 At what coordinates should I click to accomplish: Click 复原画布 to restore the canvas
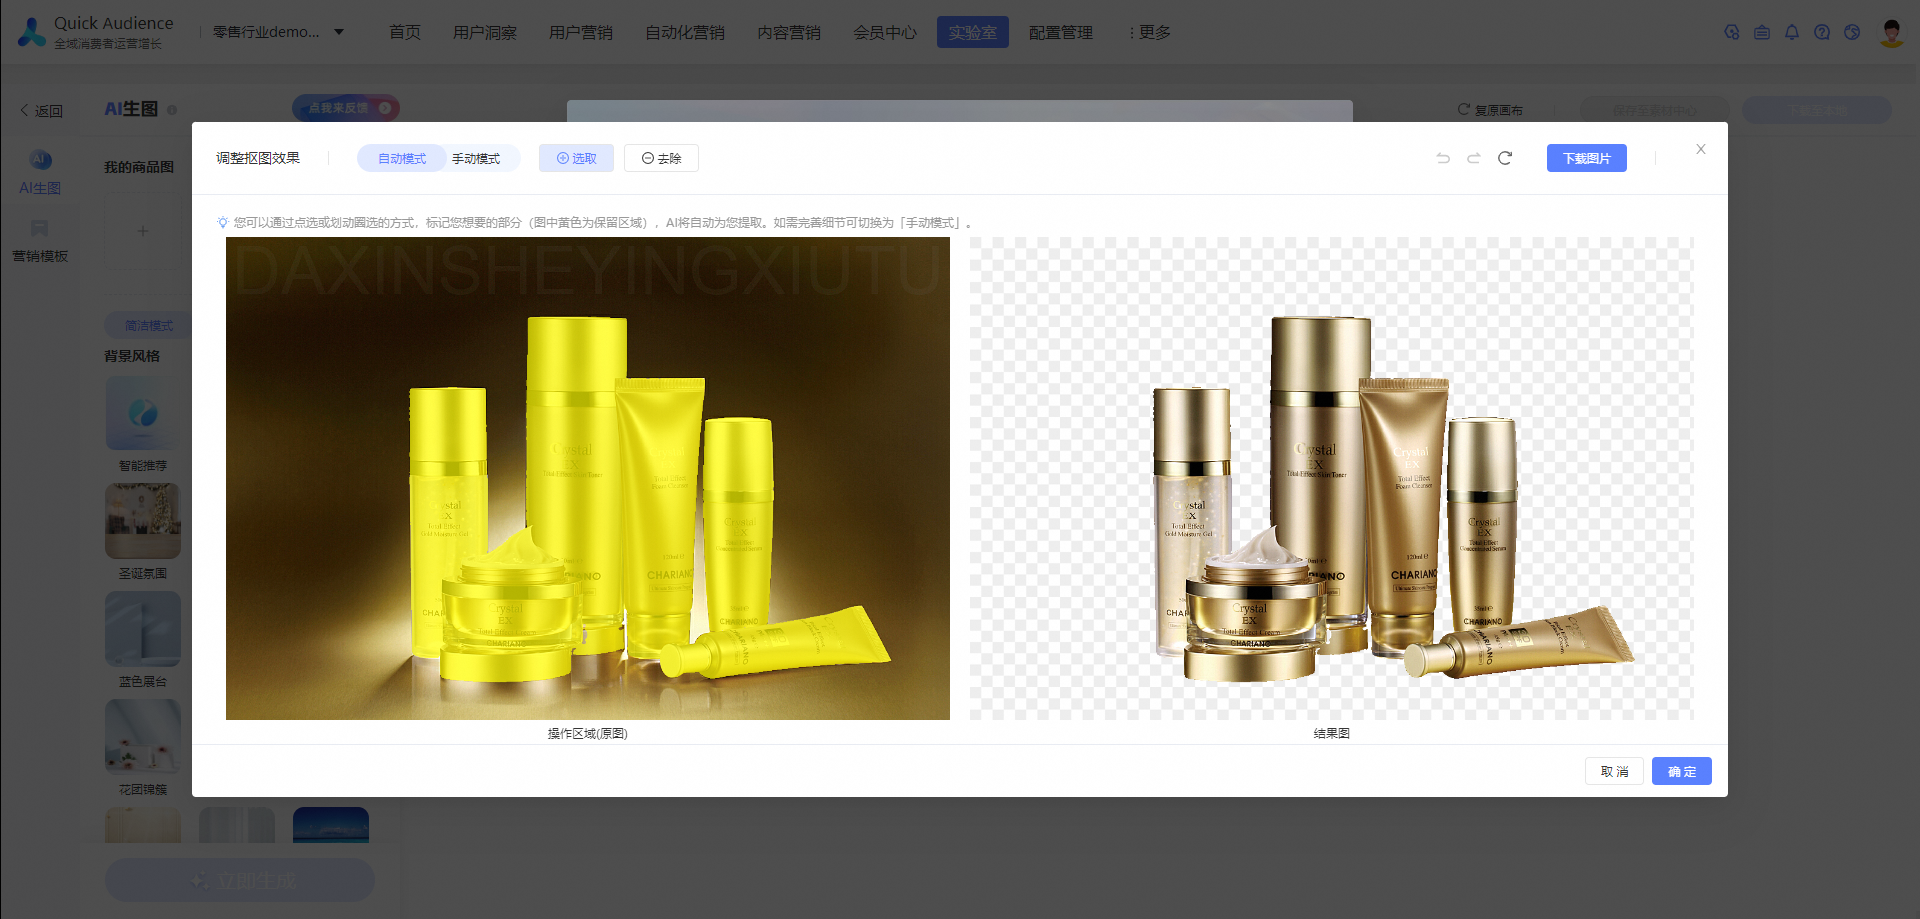1490,110
